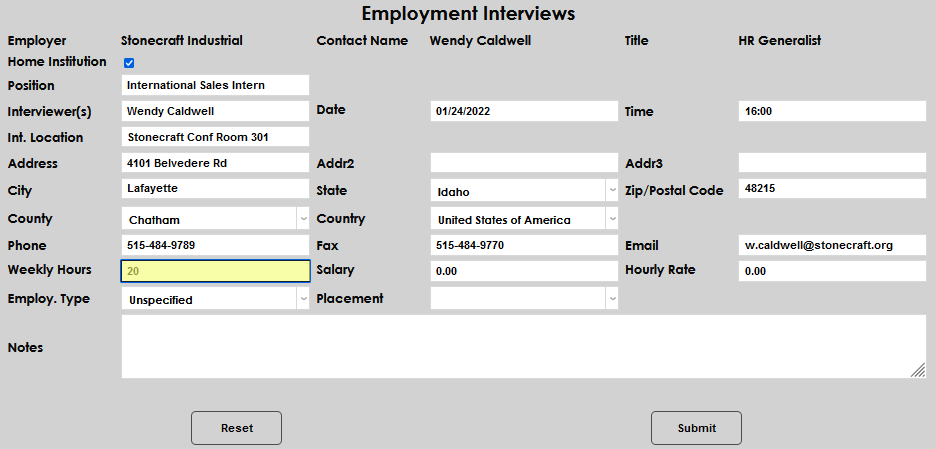Expand the empty Placement dropdown
This screenshot has width=936, height=449.
(524, 299)
